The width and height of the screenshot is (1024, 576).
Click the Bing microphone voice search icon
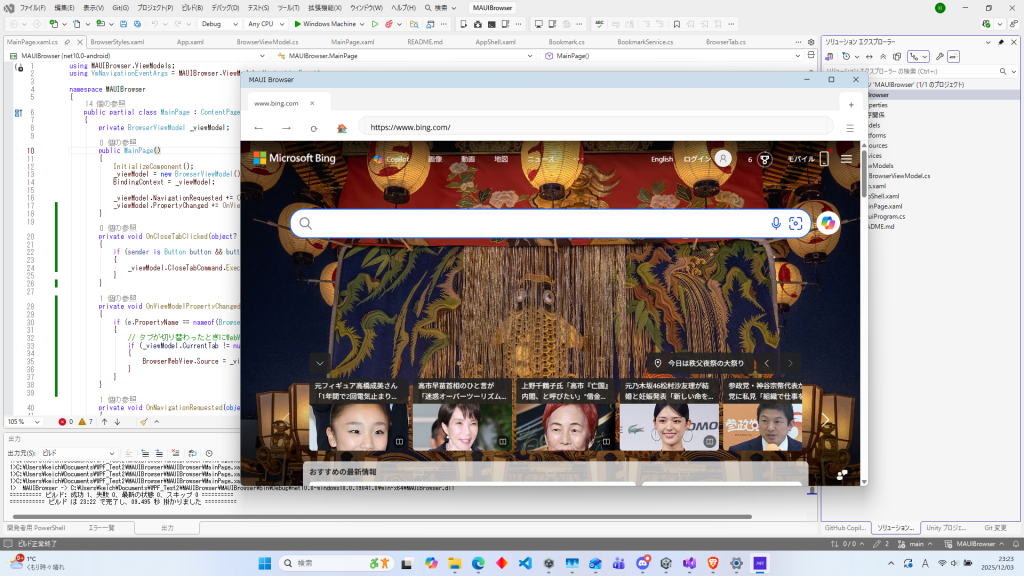pos(776,224)
